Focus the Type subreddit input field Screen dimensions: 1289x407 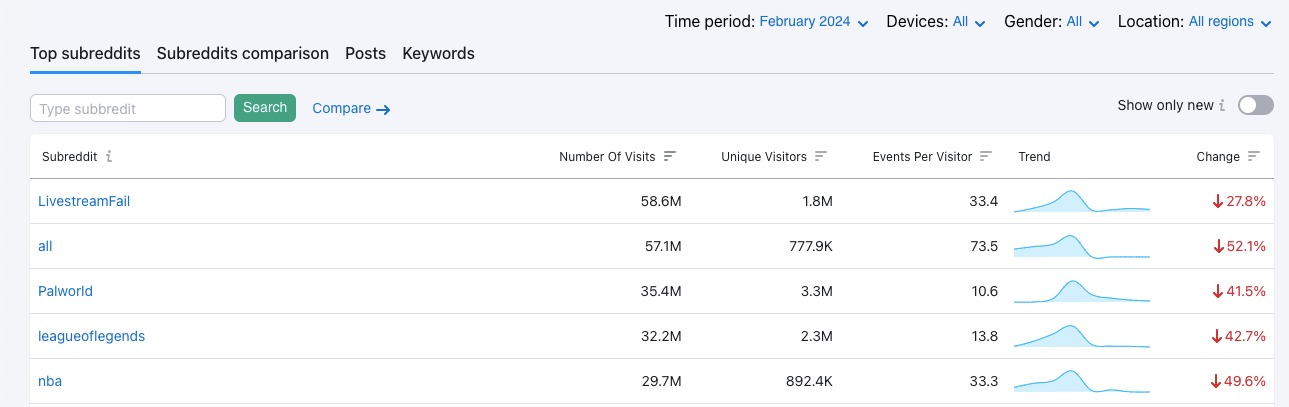(x=128, y=108)
